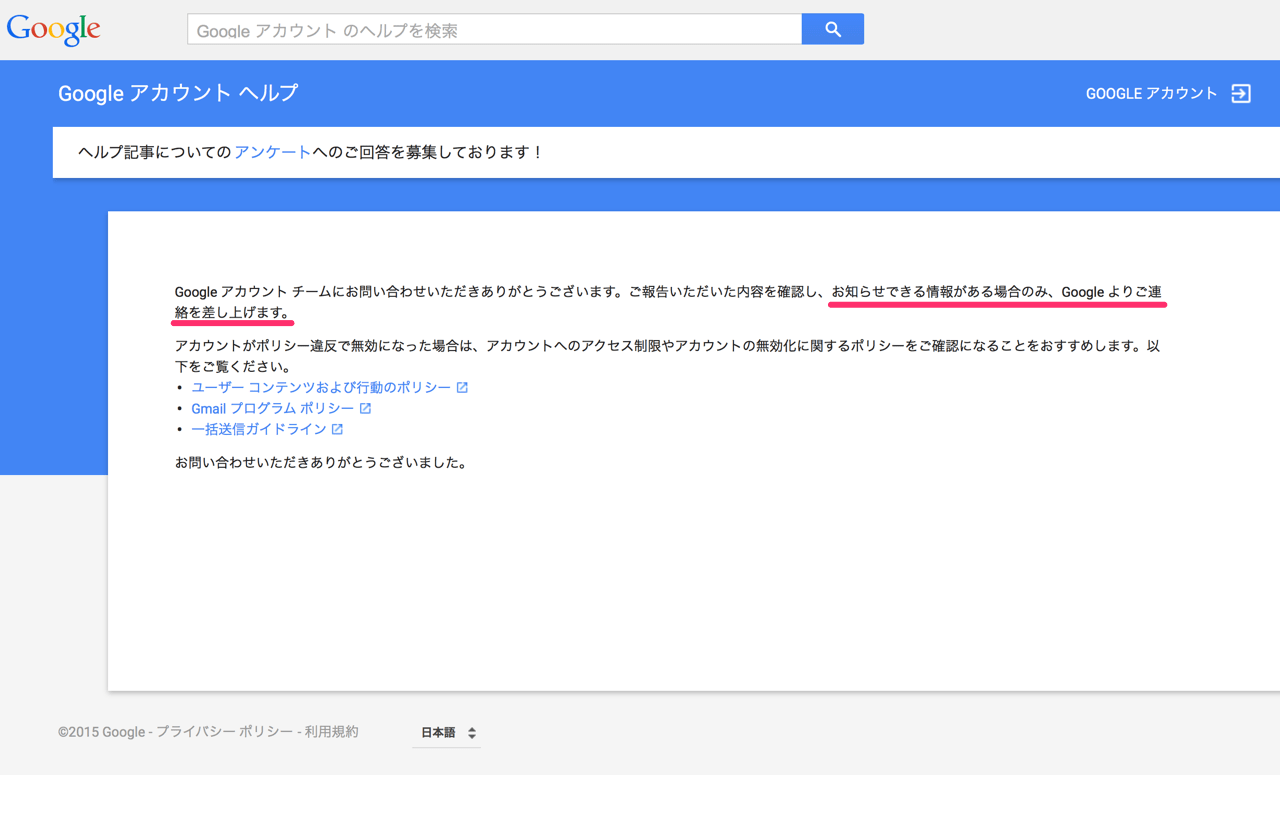Open the アンケート survey link
This screenshot has width=1280, height=816.
pyautogui.click(x=273, y=152)
